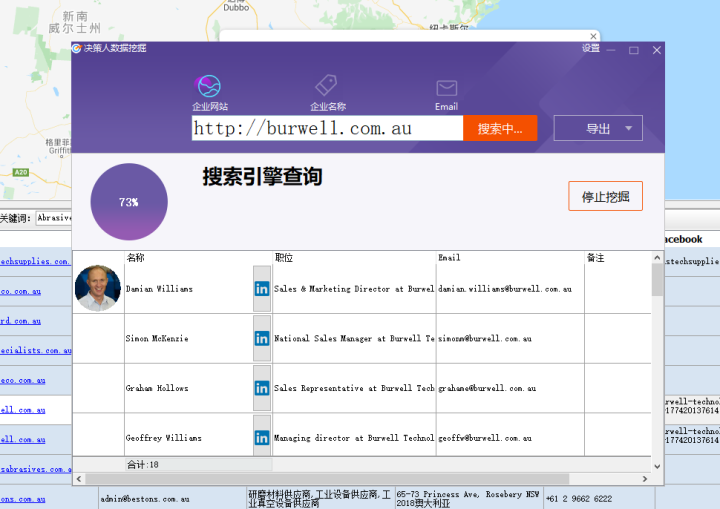Select +61 2 9662 6222 phone cell

click(599, 499)
